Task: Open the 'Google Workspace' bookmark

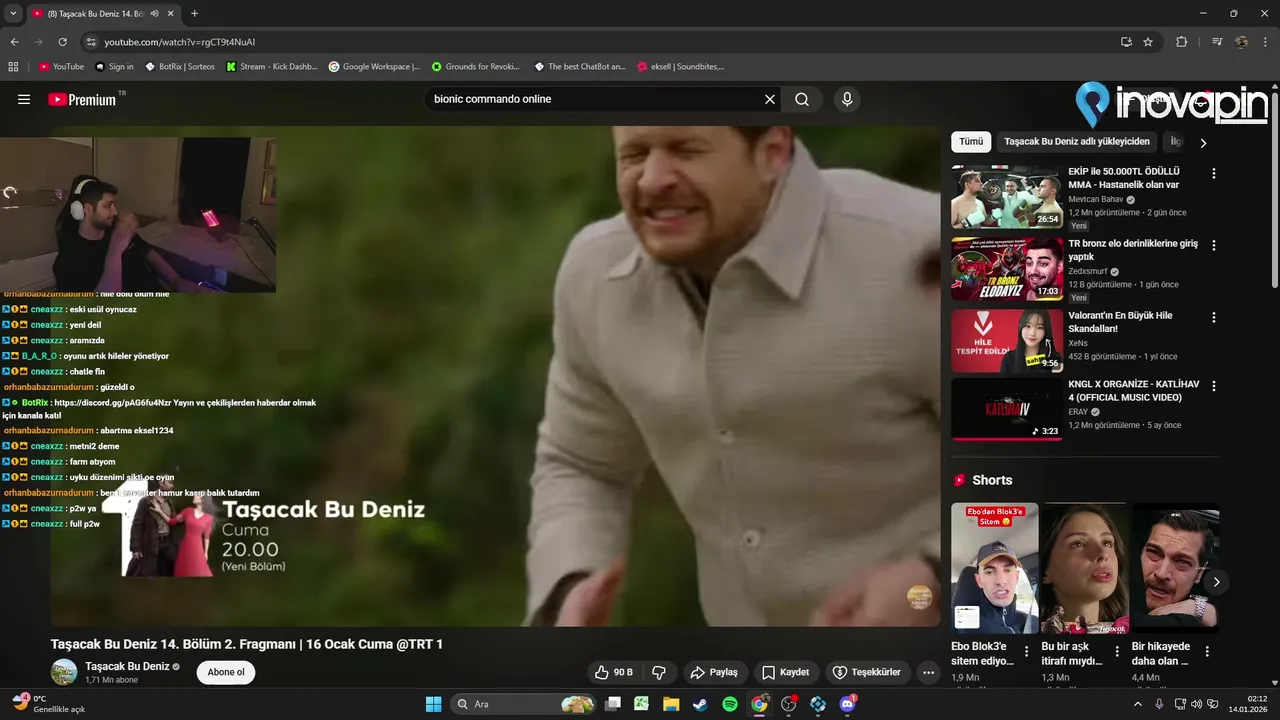Action: [374, 67]
